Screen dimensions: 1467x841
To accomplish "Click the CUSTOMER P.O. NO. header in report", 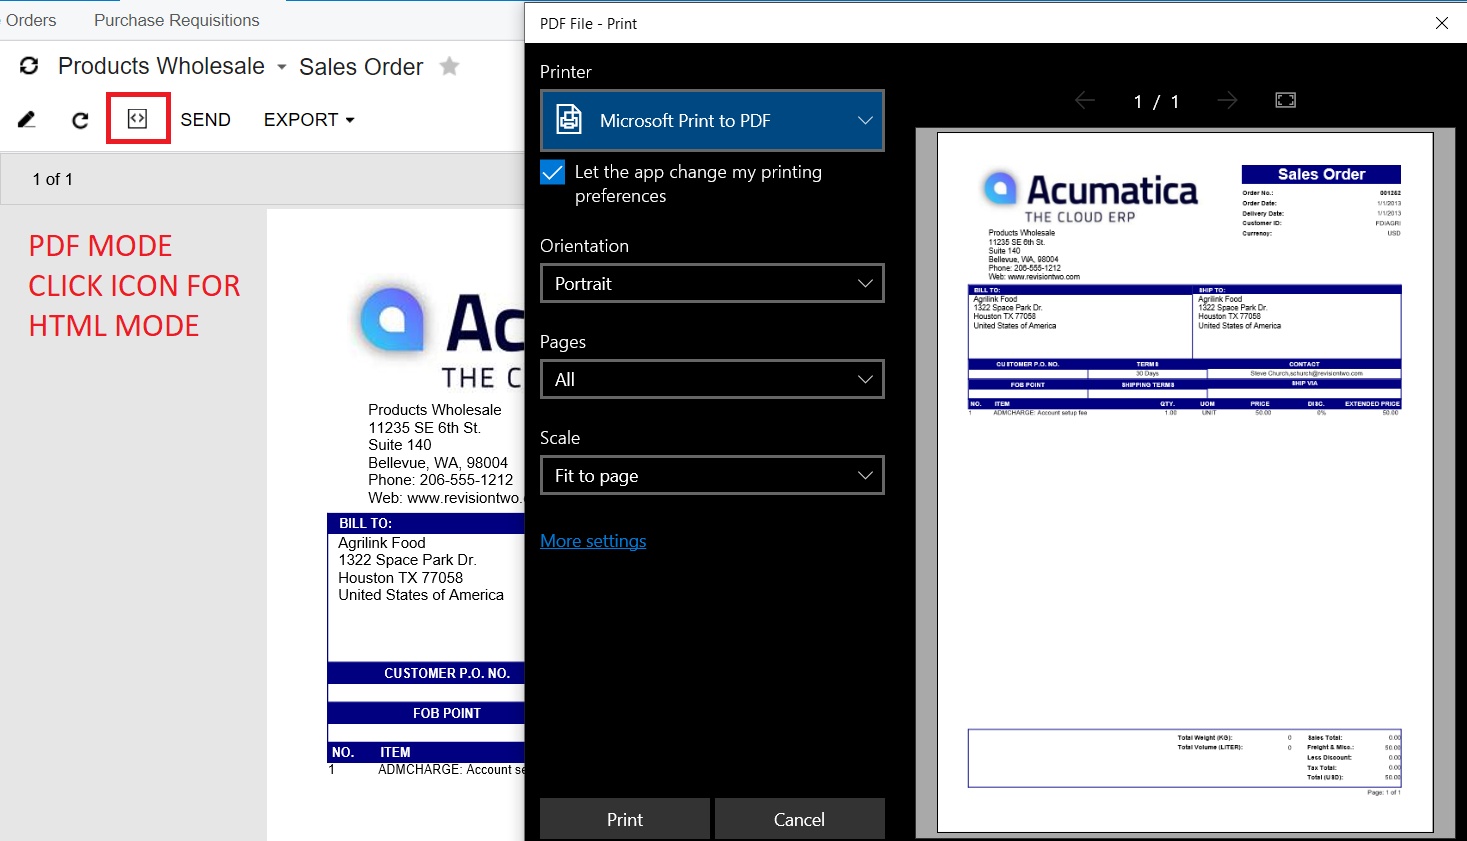I will pyautogui.click(x=447, y=673).
